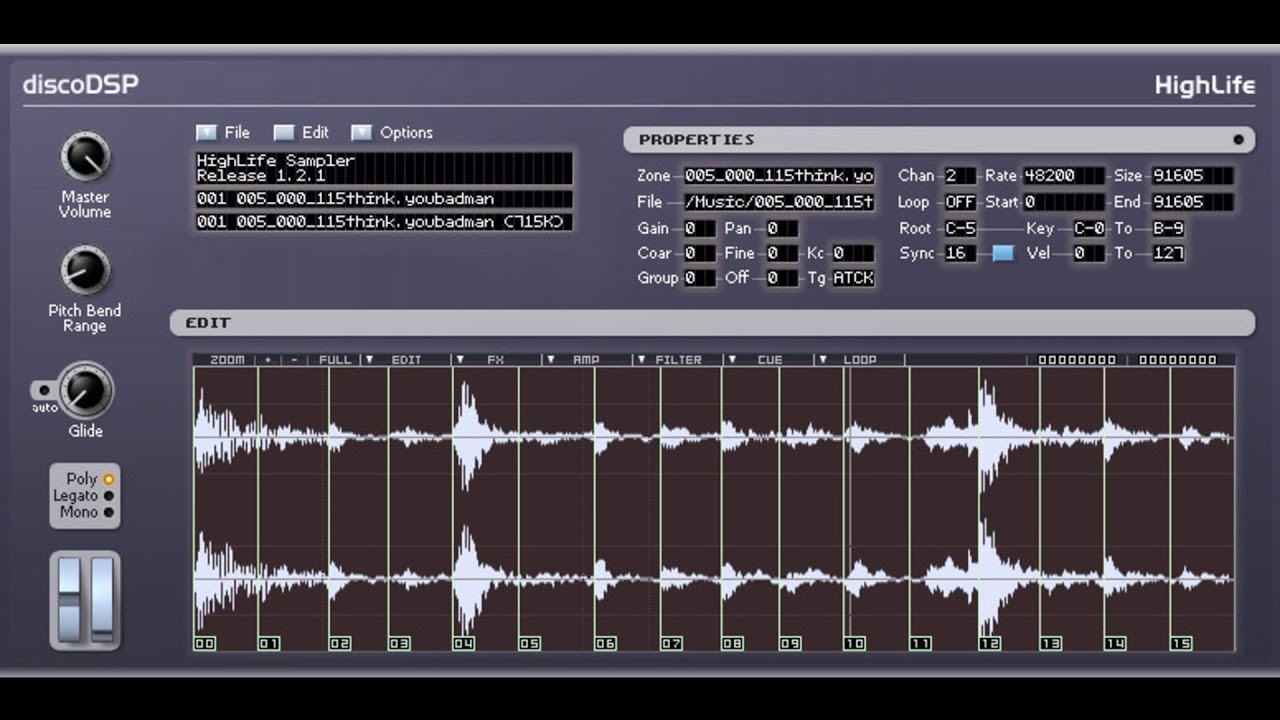1280x720 pixels.
Task: Click the Fine tuning value
Action: point(781,254)
